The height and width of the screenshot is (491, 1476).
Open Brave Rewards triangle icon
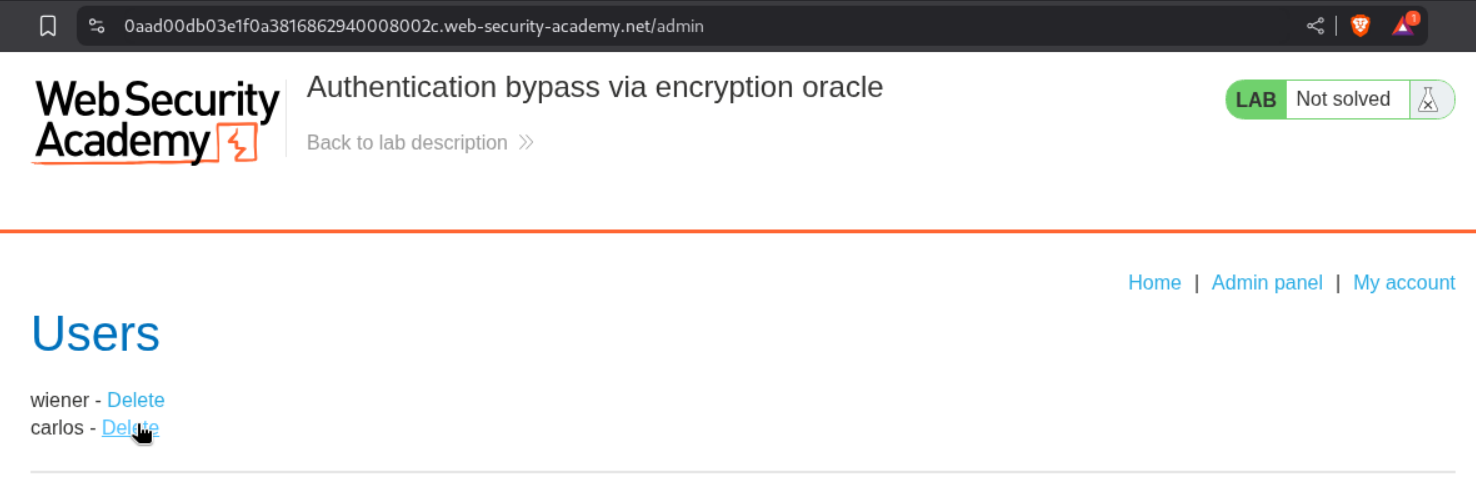1403,26
